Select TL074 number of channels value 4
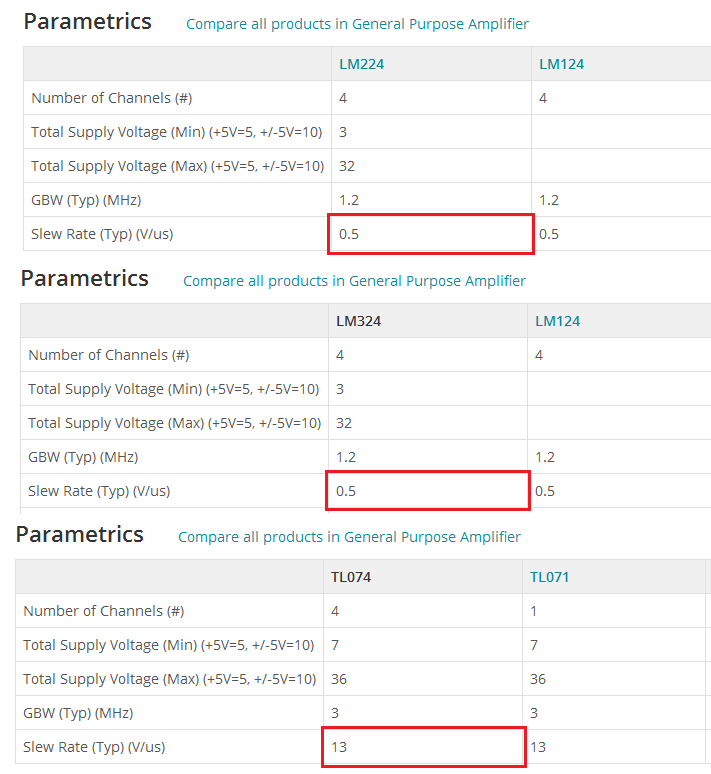This screenshot has width=711, height=774. point(335,611)
